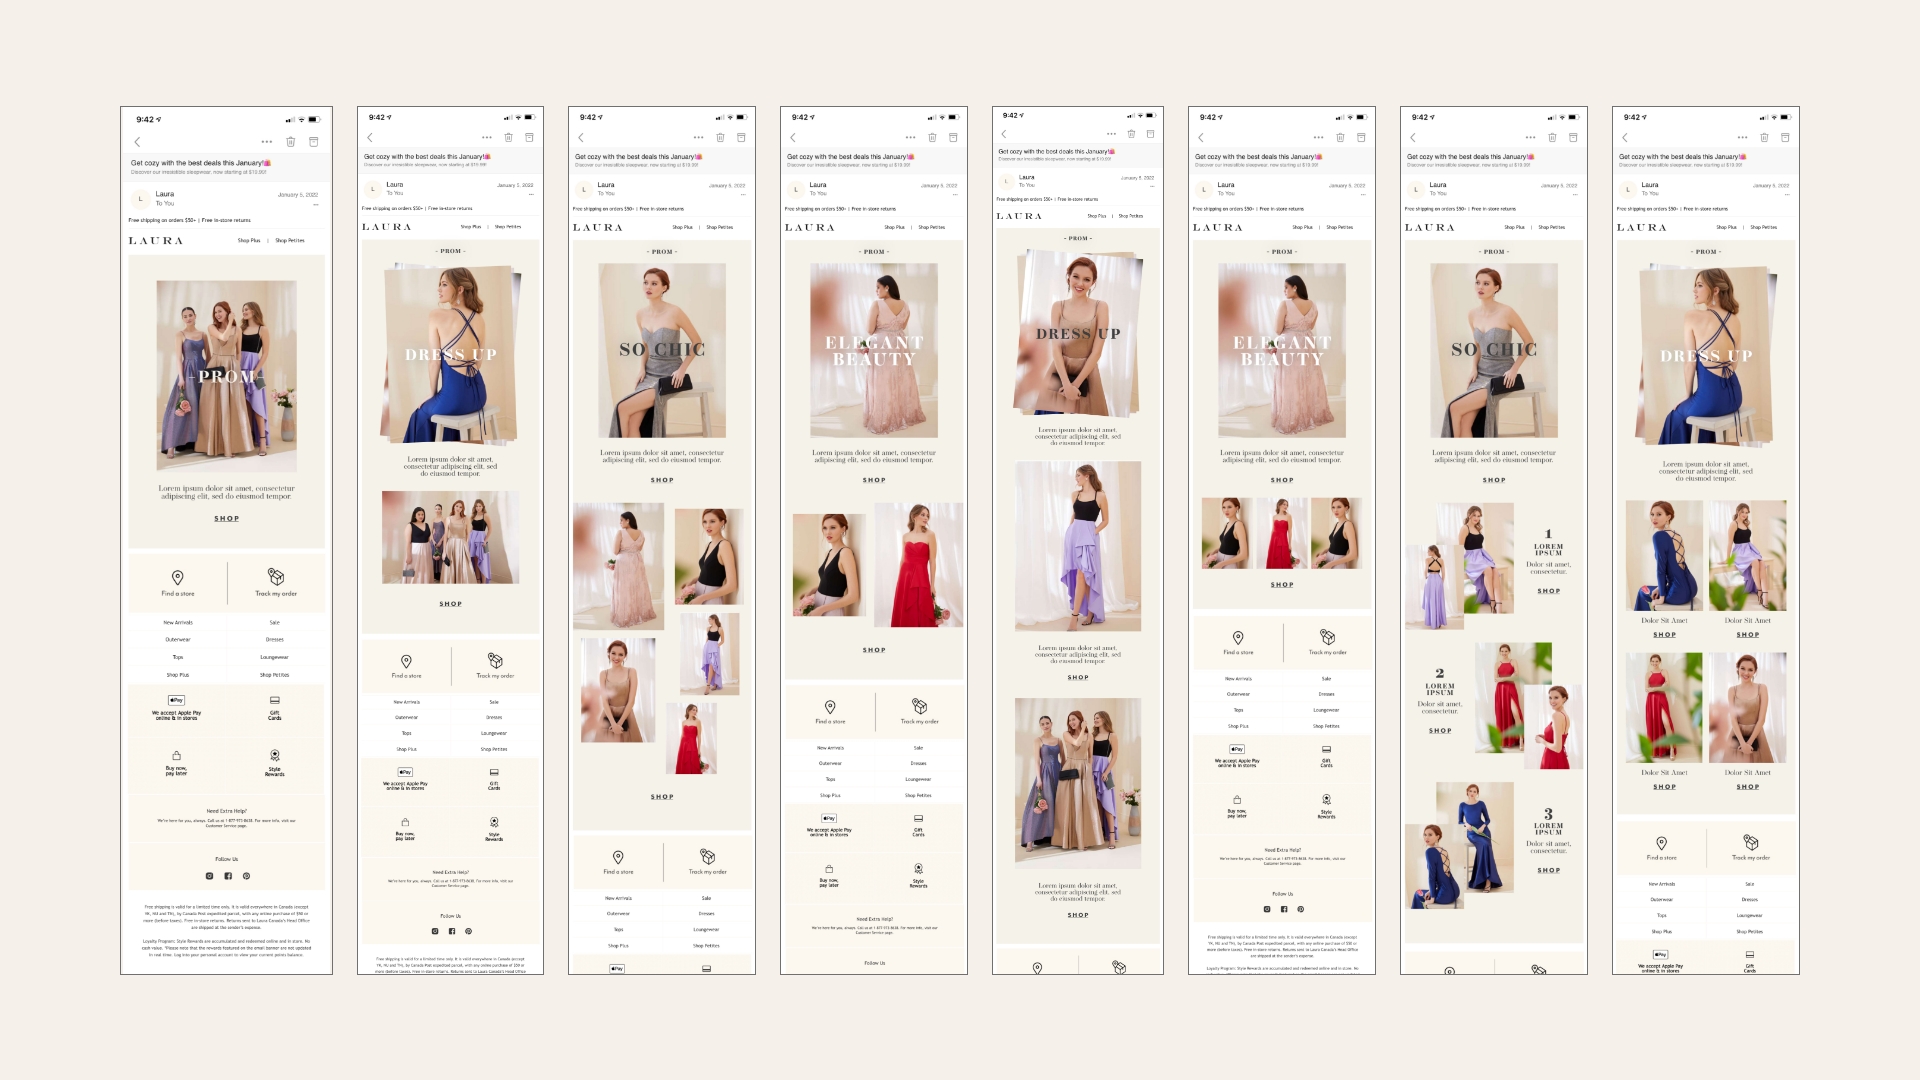Click the Gift Cards icon in the leftmost mockup
Screen dimensions: 1920x1080
click(275, 700)
